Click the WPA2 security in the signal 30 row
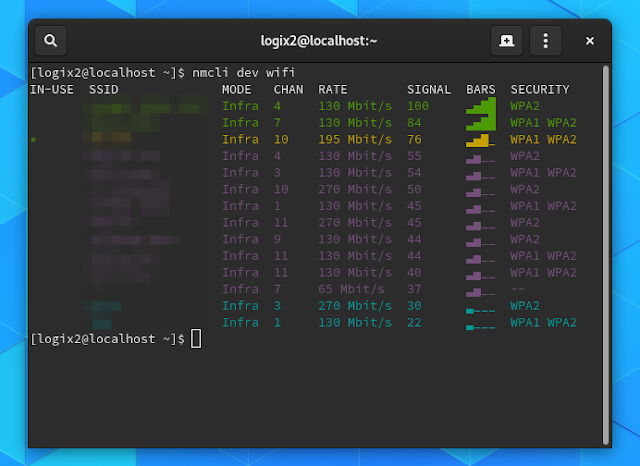 pos(525,306)
